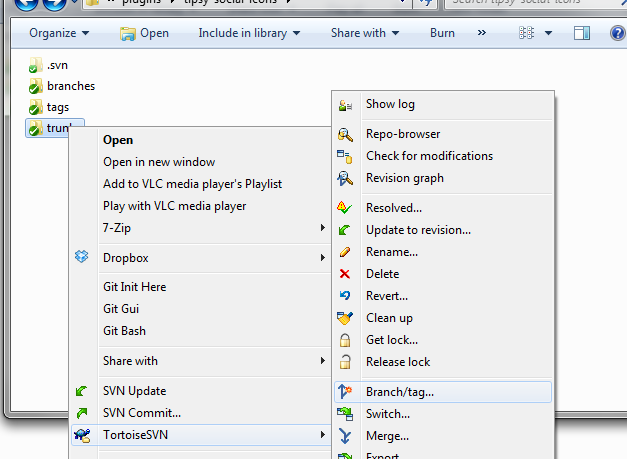Image resolution: width=627 pixels, height=459 pixels.
Task: Open the toolbar Share with dropdown
Action: (365, 33)
